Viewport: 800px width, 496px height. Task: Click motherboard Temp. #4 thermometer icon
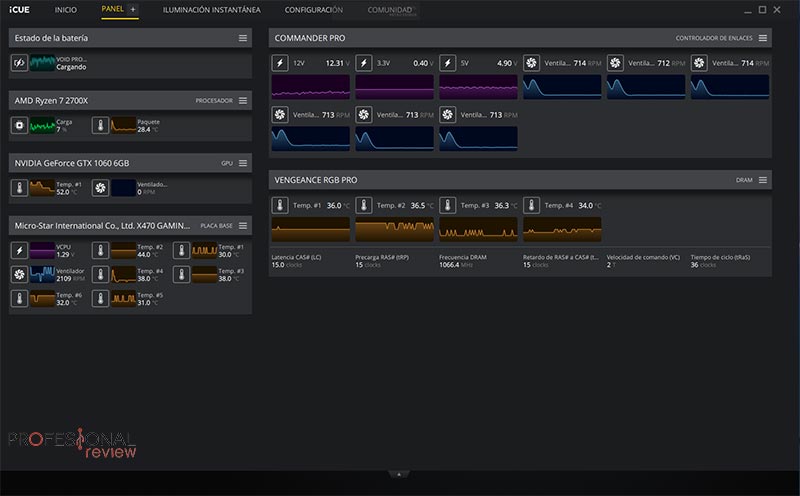[101, 275]
